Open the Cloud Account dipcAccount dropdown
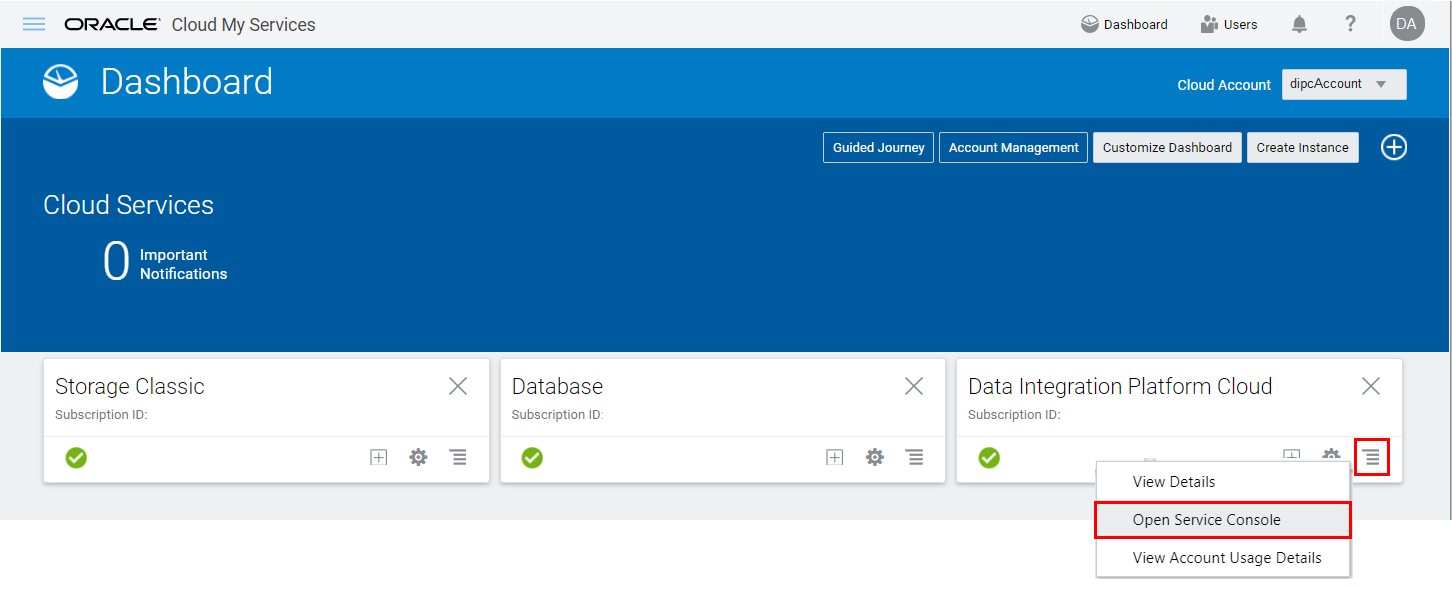Image resolution: width=1452 pixels, height=589 pixels. [1344, 84]
